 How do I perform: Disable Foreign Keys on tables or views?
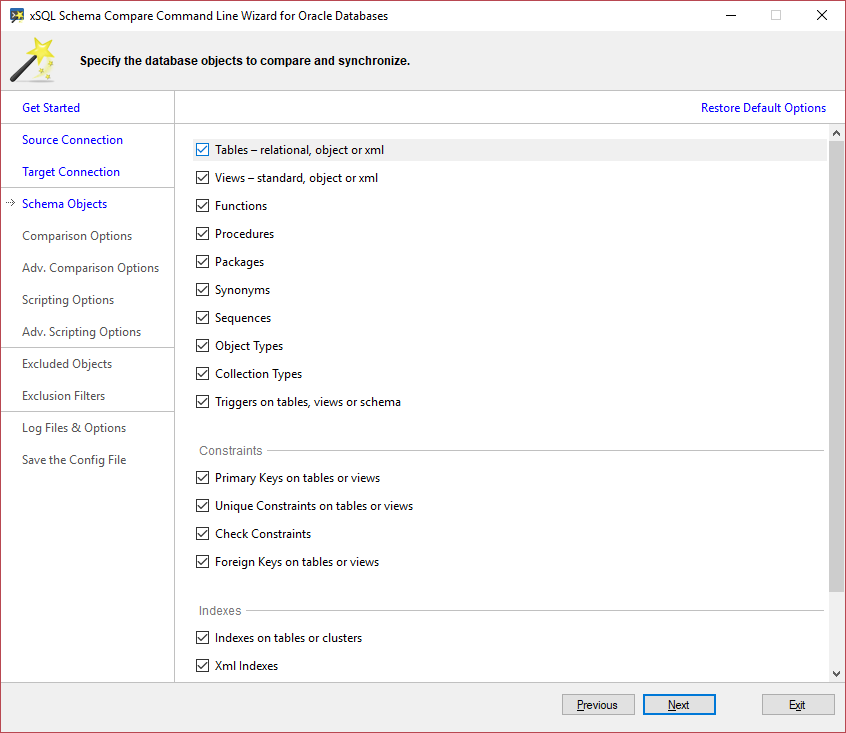pos(202,561)
